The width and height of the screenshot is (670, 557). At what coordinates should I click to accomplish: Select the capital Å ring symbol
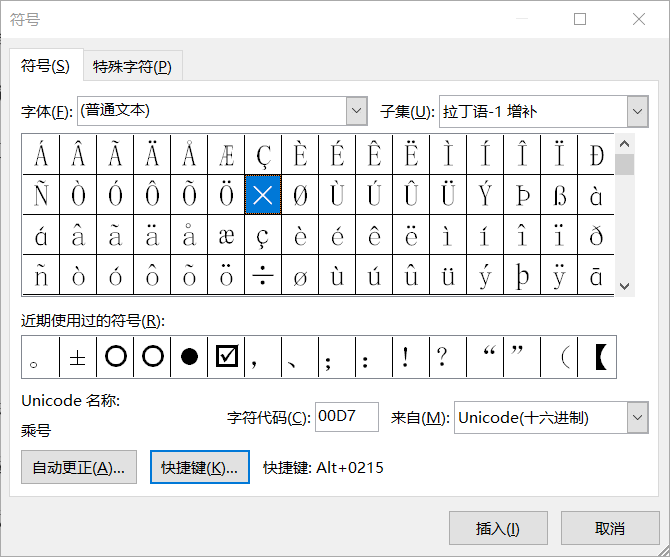[x=189, y=155]
